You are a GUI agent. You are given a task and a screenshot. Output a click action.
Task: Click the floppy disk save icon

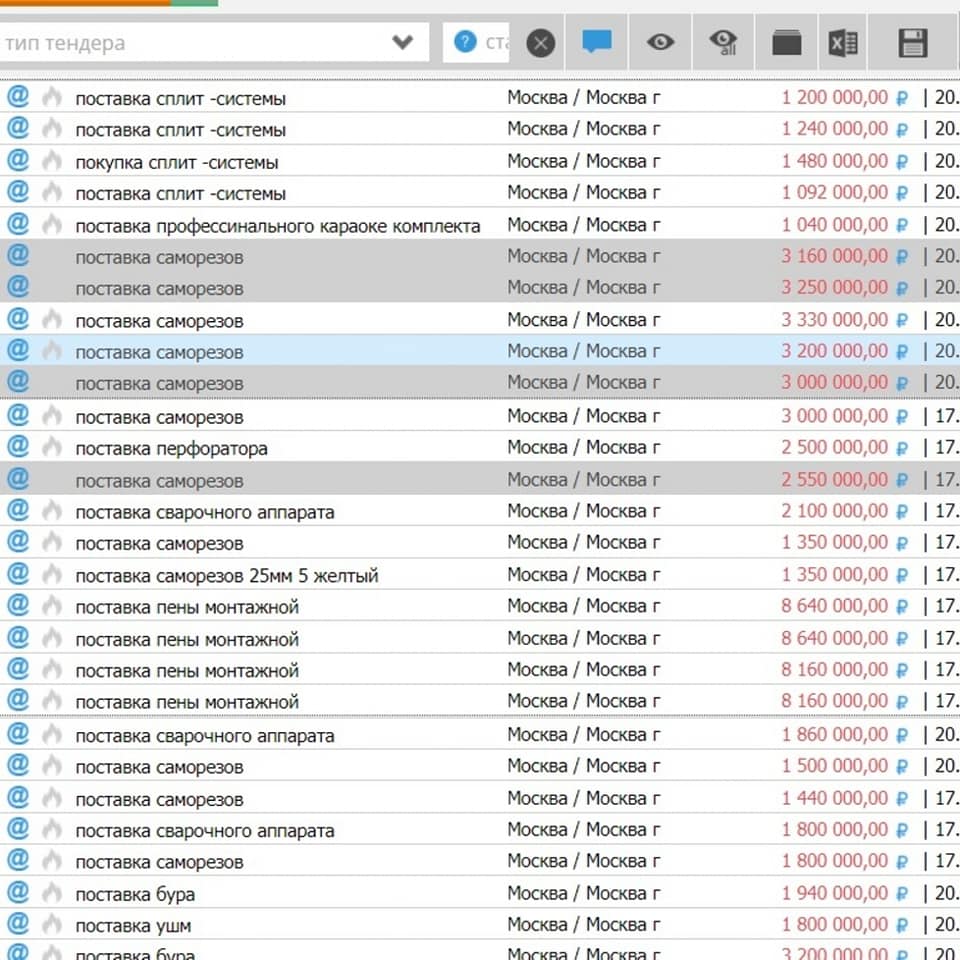tap(913, 42)
